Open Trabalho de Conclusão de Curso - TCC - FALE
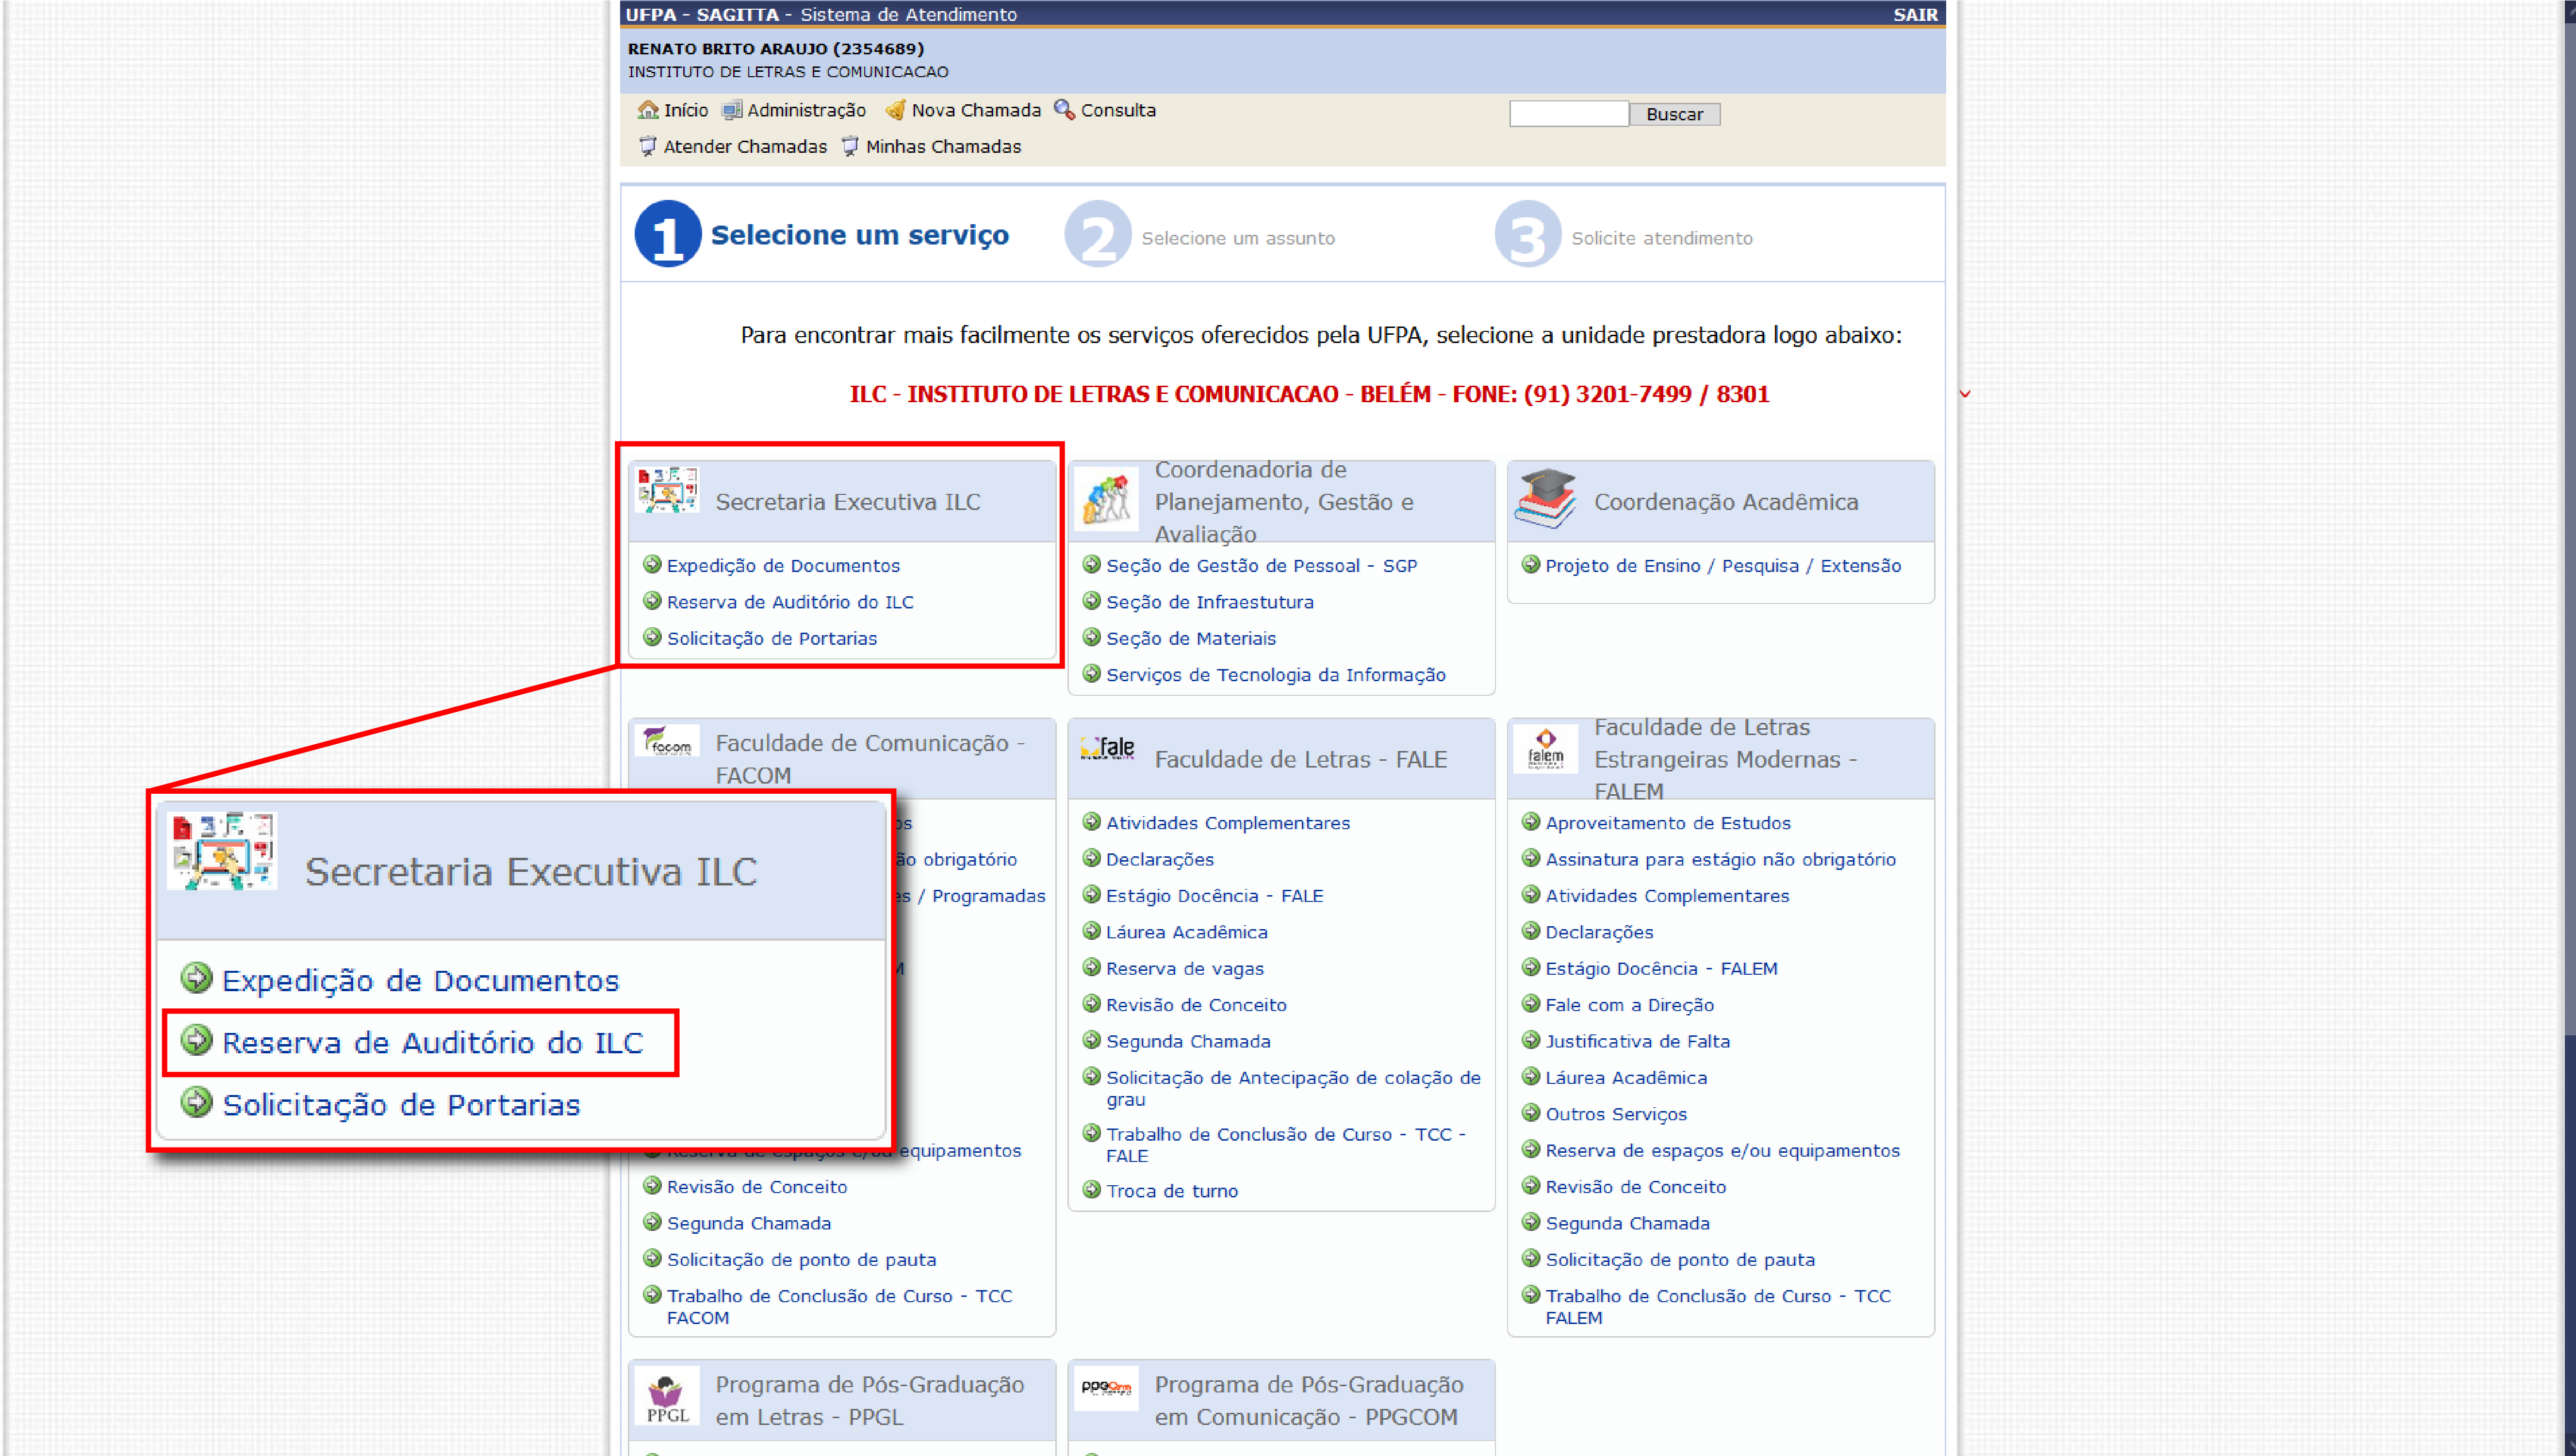The image size is (2576, 1456). [x=1285, y=1144]
